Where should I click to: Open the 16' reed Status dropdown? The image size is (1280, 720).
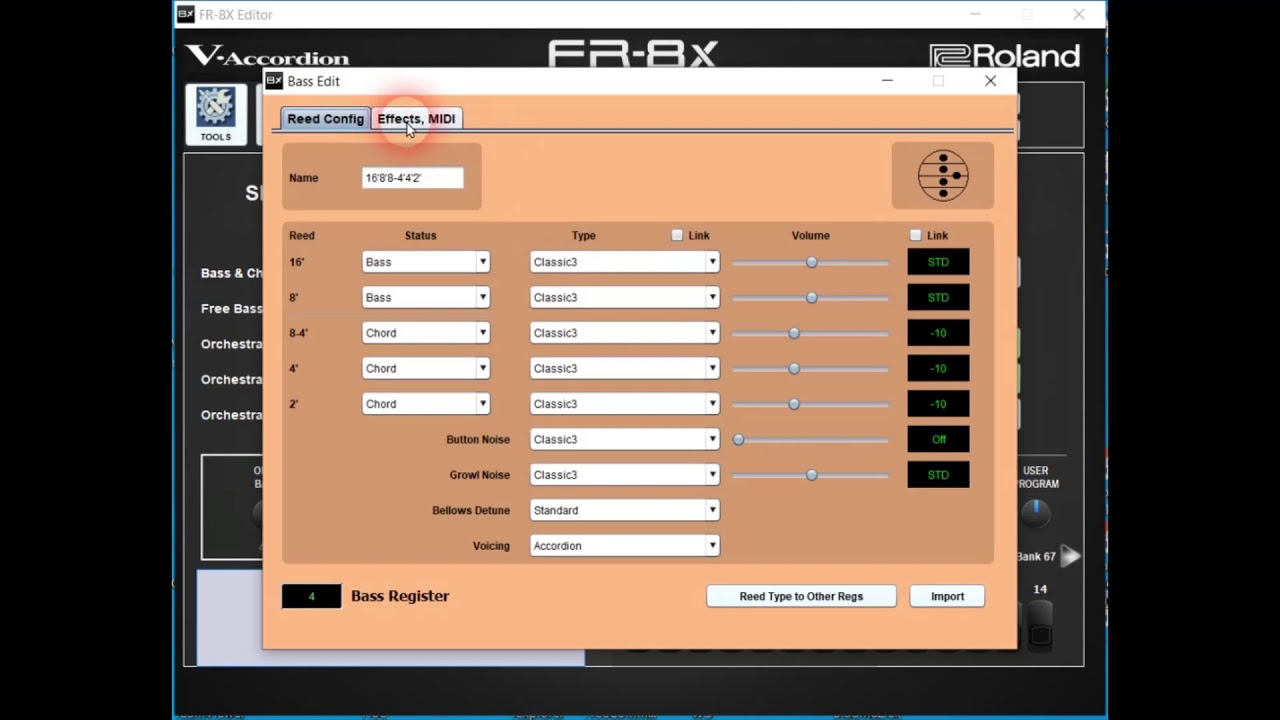click(x=426, y=262)
